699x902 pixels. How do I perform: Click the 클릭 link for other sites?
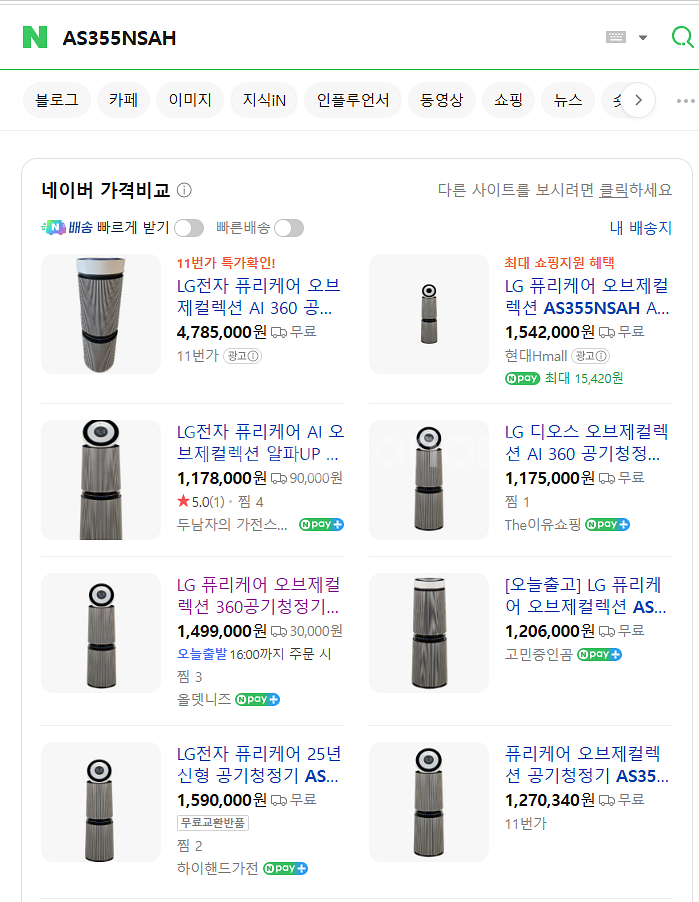point(614,190)
